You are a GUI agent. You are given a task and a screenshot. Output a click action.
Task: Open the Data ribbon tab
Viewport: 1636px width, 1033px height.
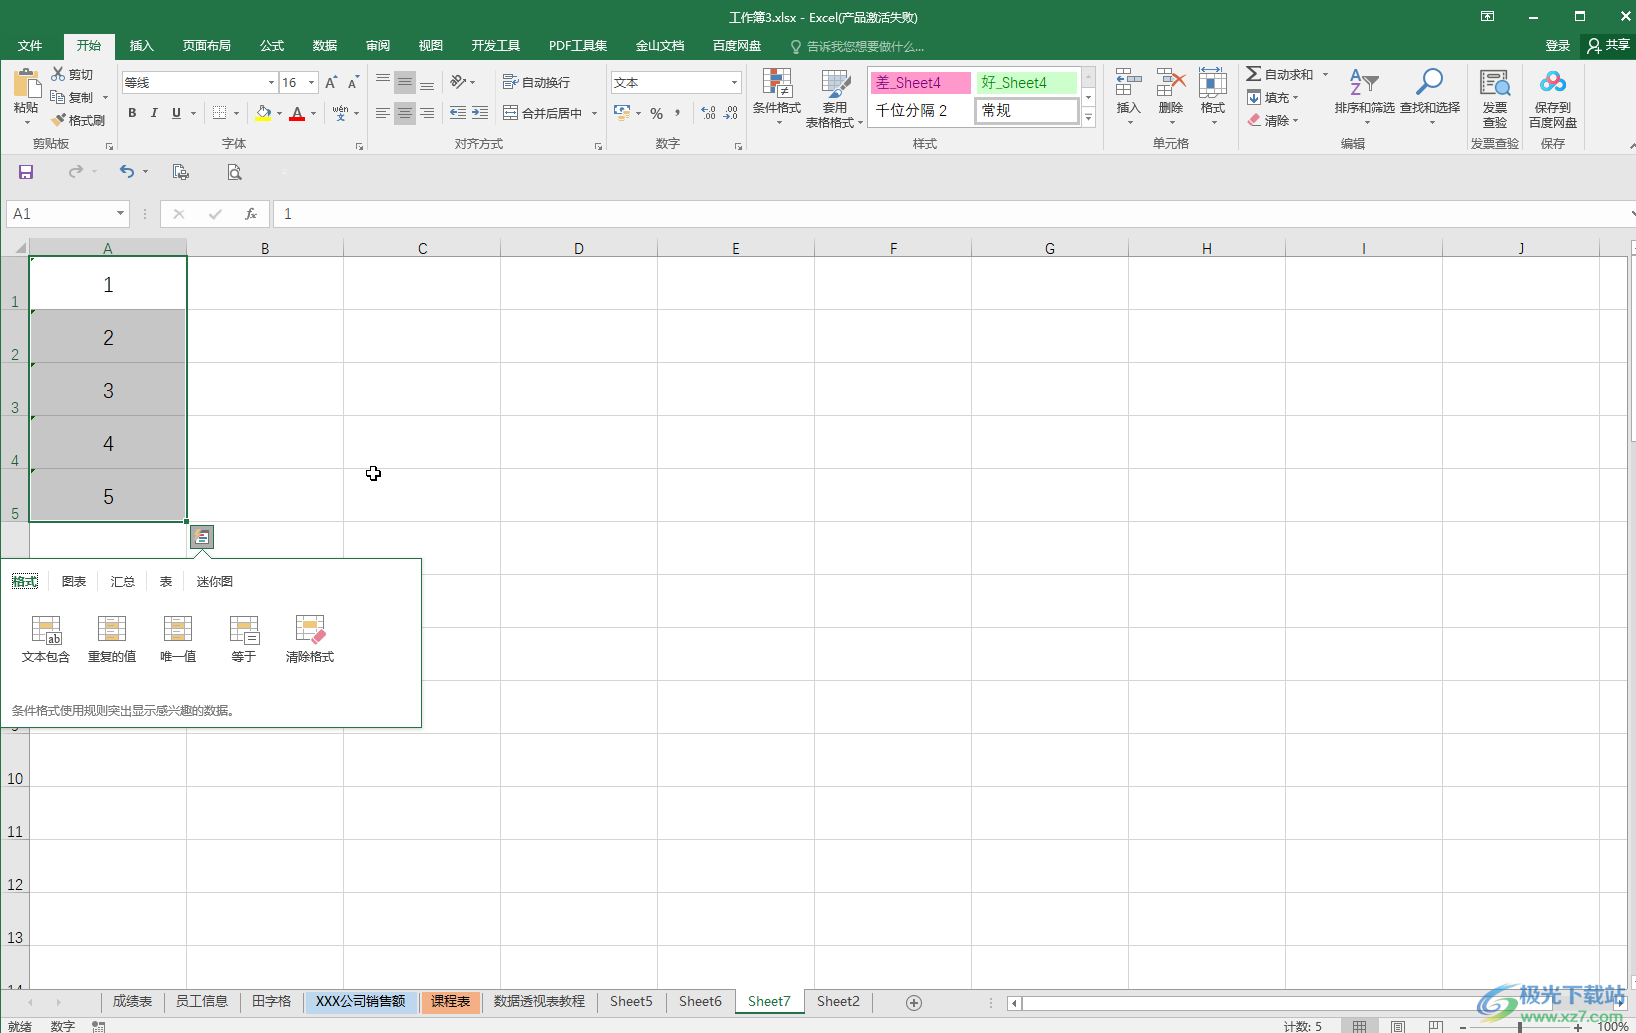[x=325, y=46]
